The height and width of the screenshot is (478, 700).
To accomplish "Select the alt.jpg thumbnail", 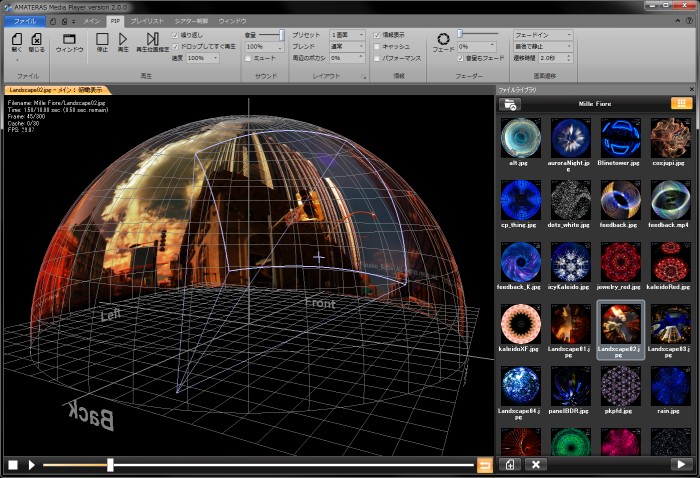I will click(521, 137).
